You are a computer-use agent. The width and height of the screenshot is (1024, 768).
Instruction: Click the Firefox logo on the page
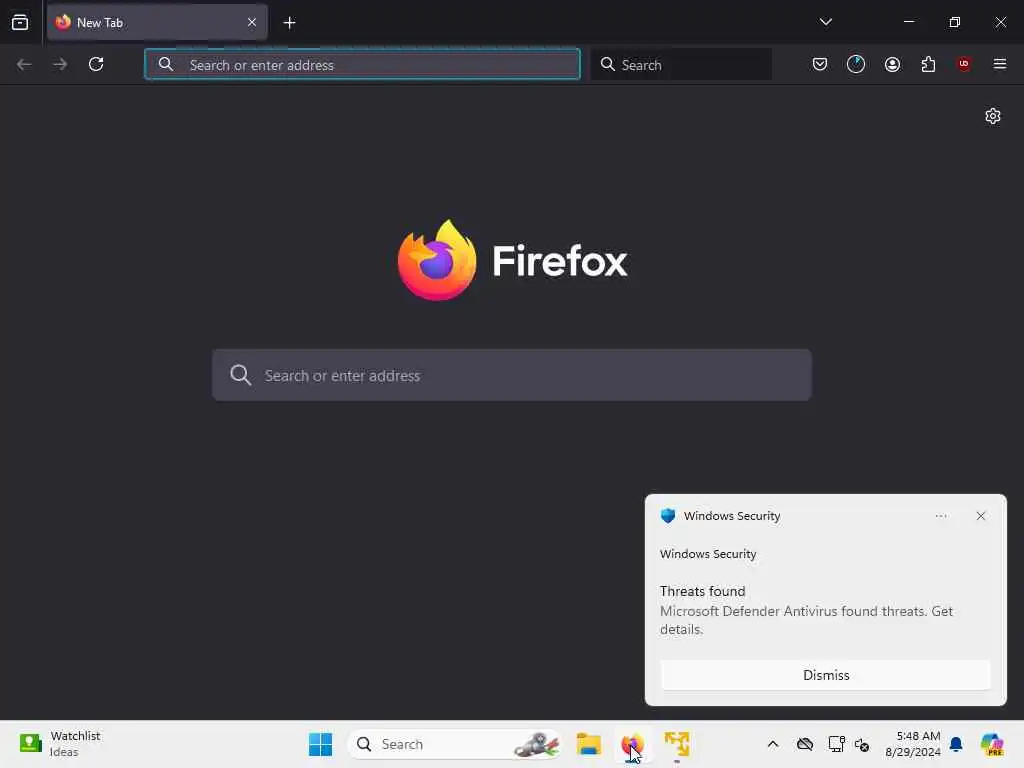coord(437,261)
